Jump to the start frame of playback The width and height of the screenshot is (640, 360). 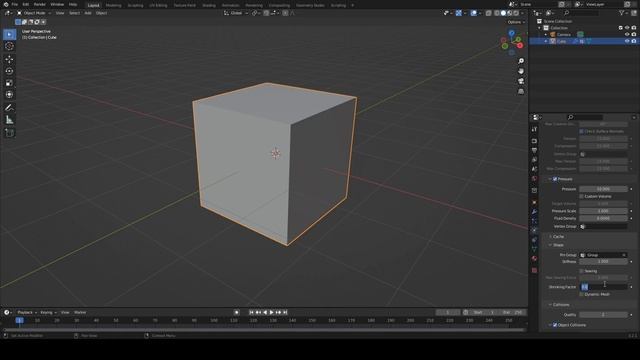click(251, 312)
